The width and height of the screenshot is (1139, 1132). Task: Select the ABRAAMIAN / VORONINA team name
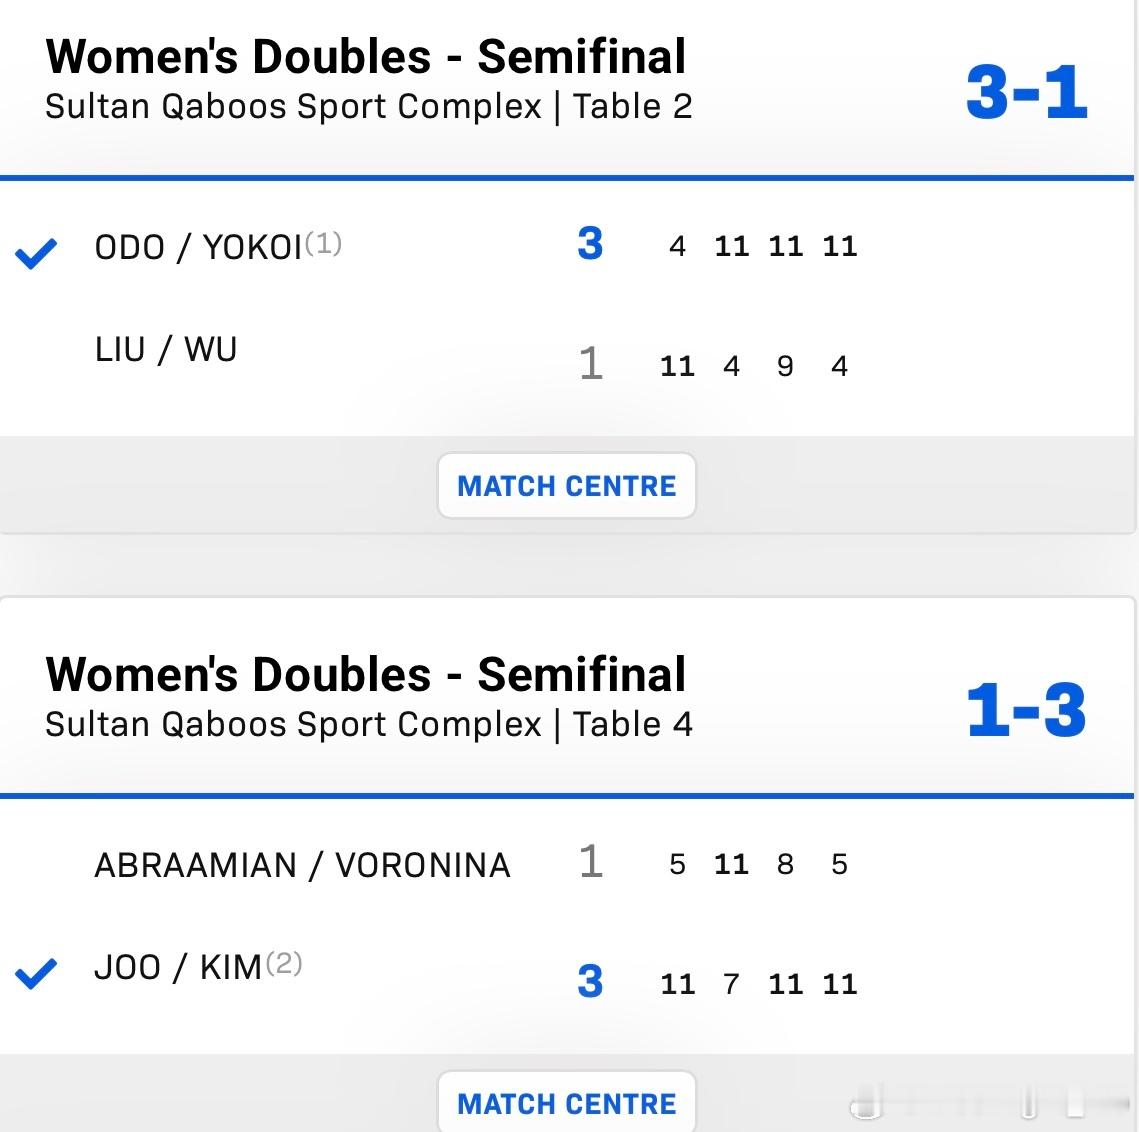[x=302, y=865]
